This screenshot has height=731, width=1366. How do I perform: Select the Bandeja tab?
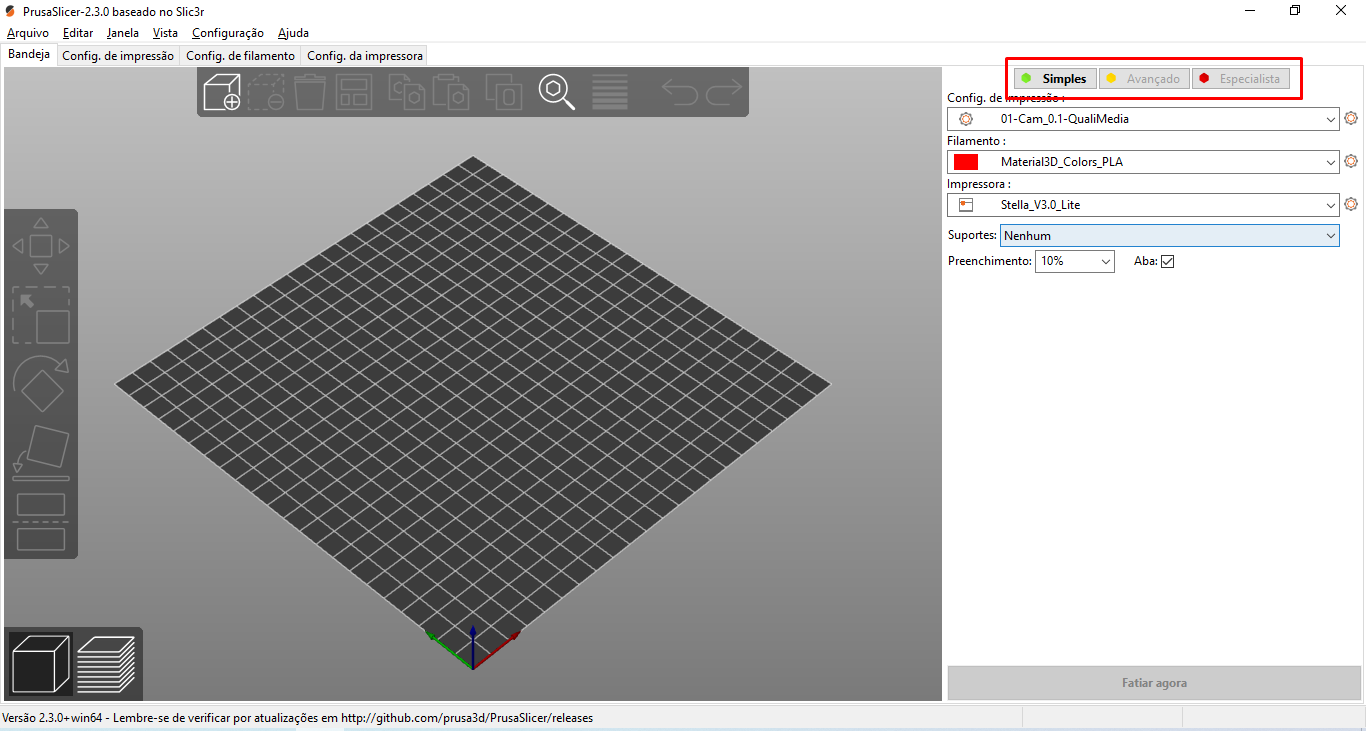(x=29, y=55)
